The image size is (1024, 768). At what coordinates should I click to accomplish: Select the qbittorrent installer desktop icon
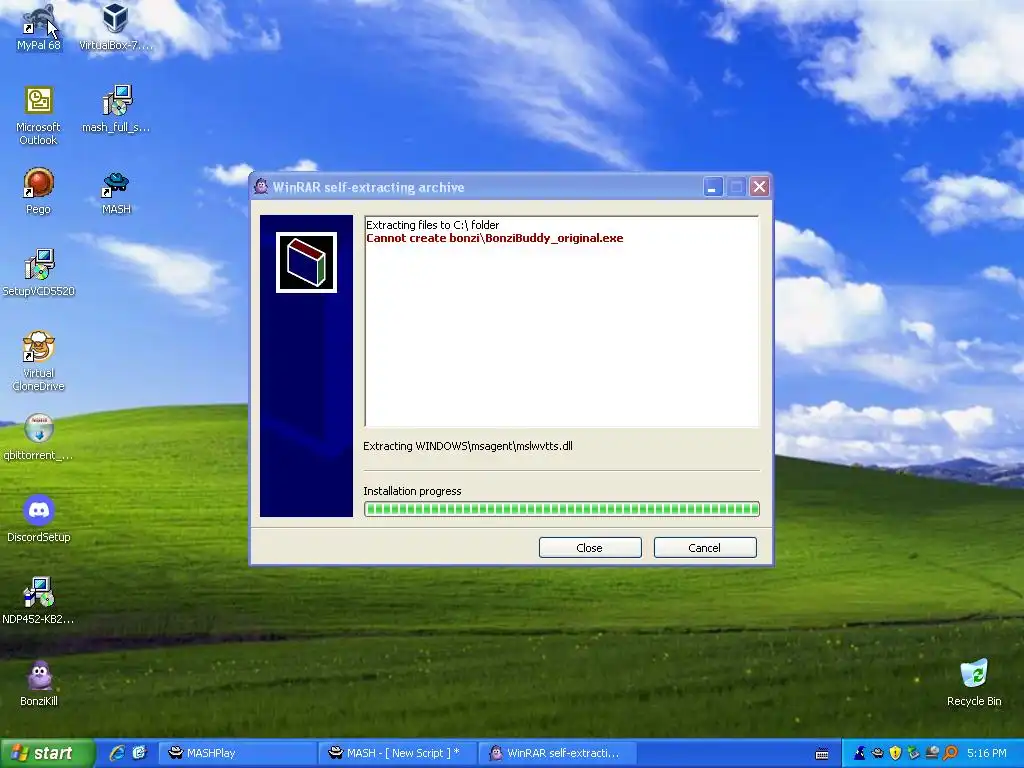pyautogui.click(x=39, y=437)
